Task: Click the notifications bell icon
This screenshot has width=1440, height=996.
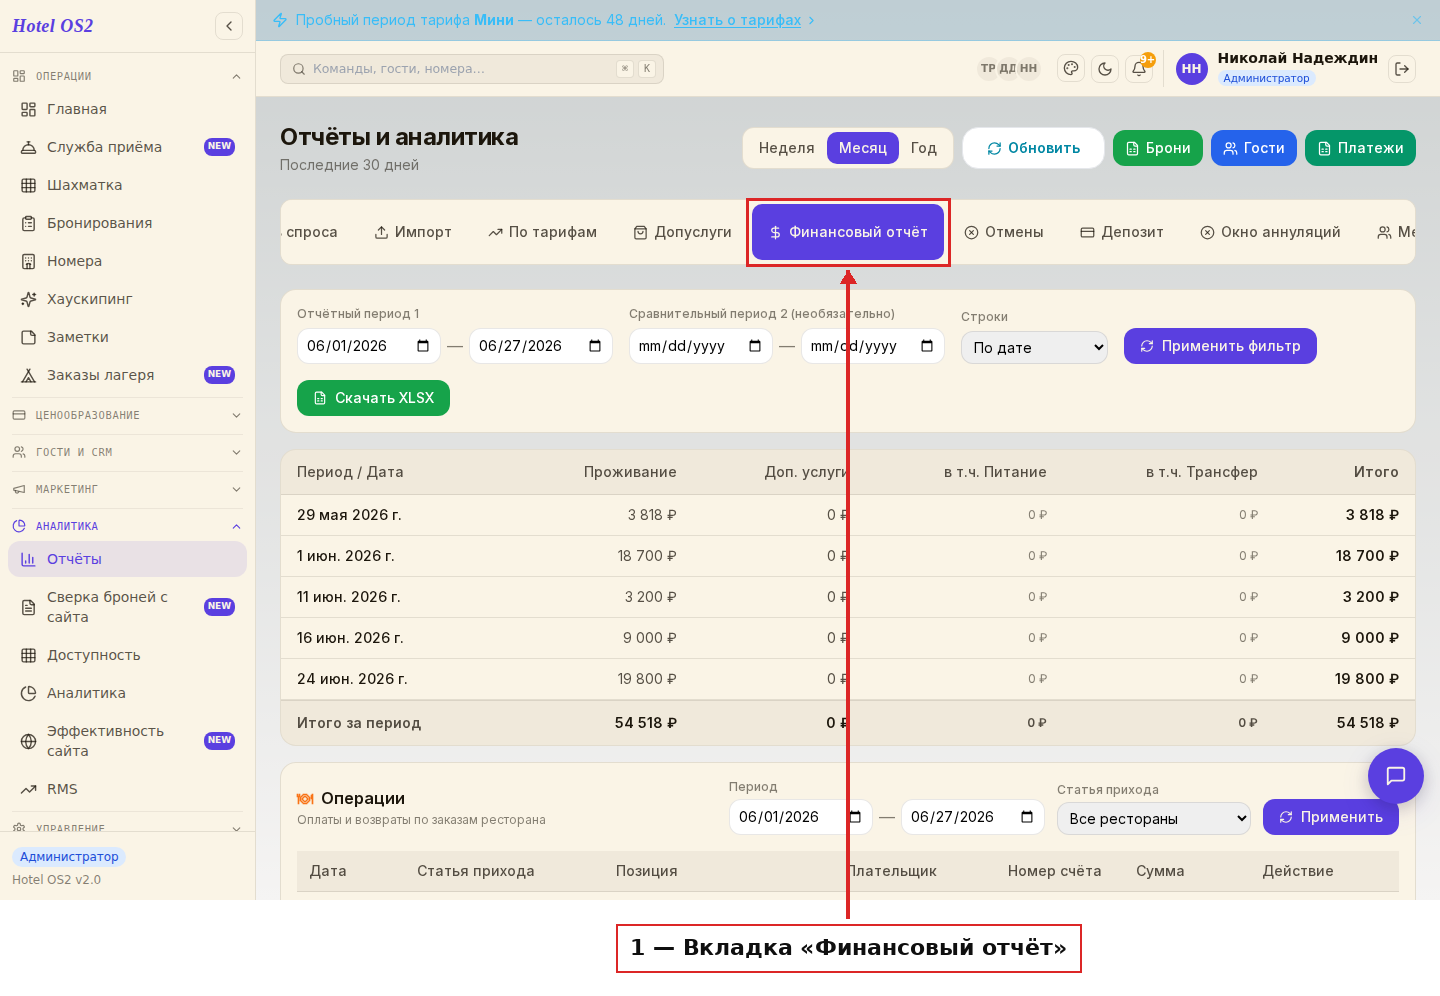Action: (x=1139, y=69)
